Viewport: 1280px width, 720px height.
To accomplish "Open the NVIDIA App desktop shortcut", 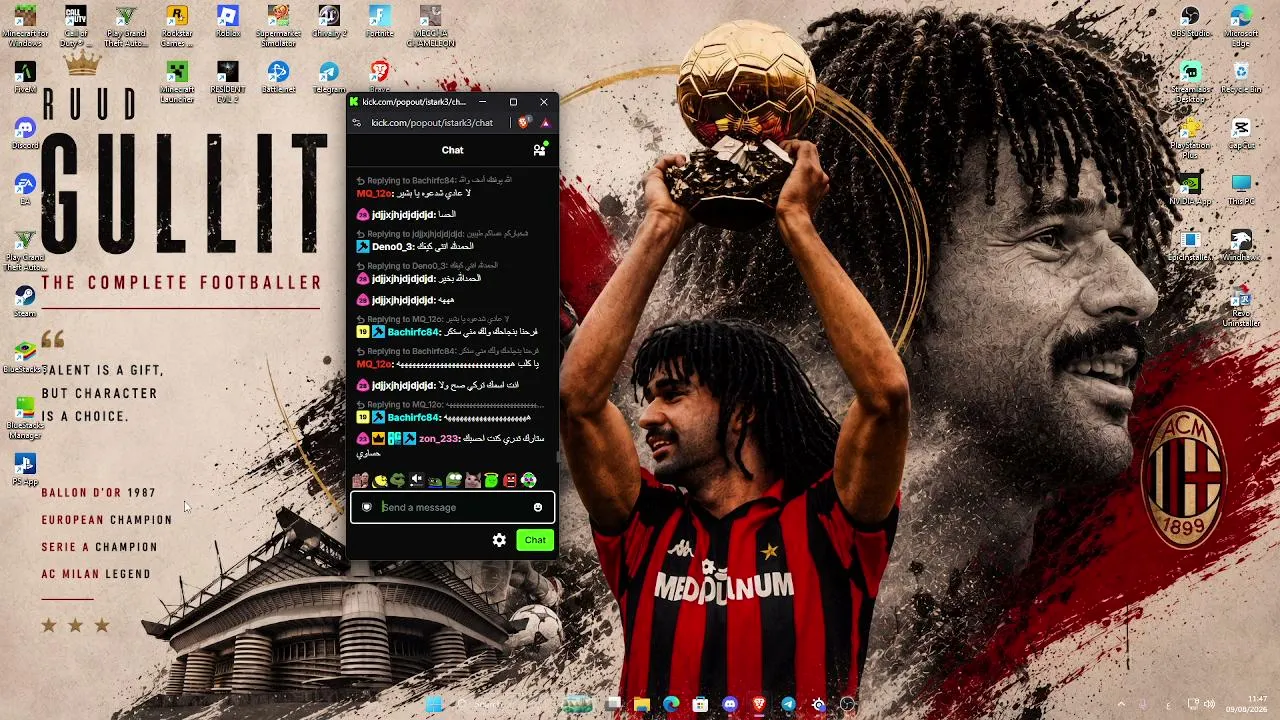I will tap(1190, 189).
